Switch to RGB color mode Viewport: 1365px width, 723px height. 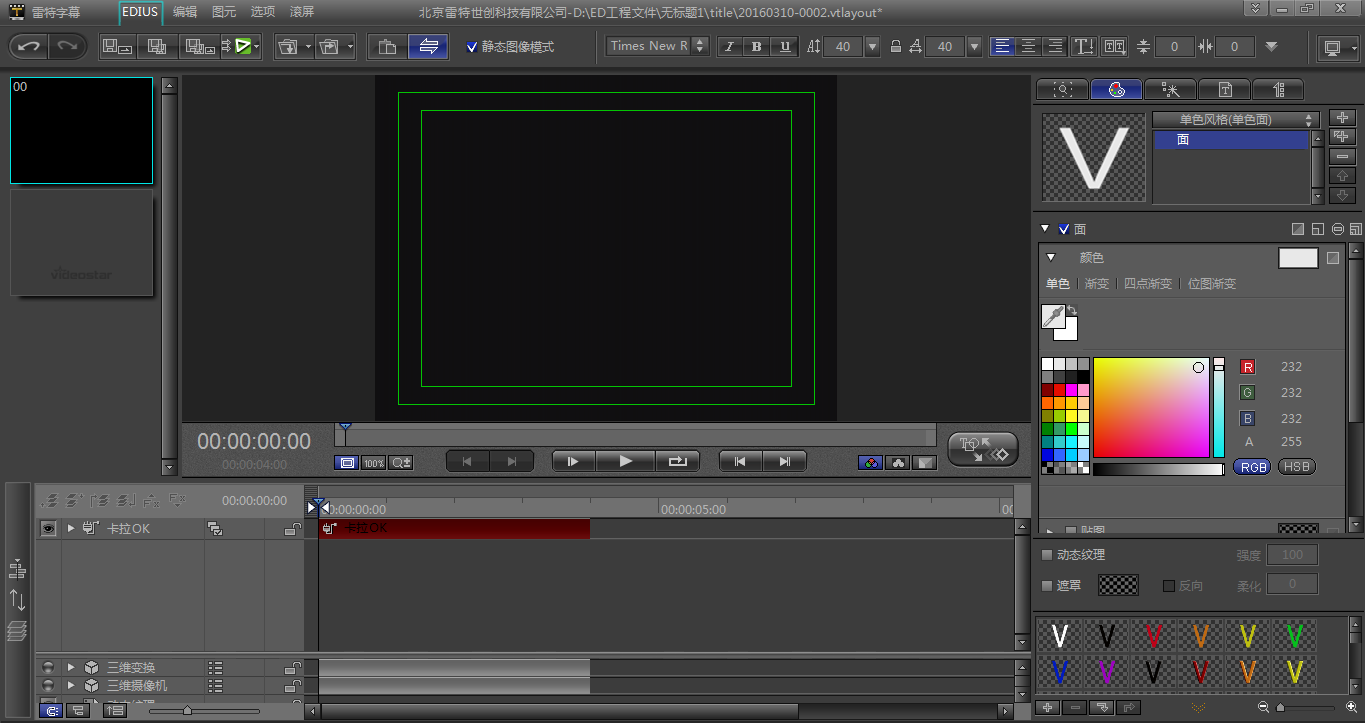tap(1252, 467)
